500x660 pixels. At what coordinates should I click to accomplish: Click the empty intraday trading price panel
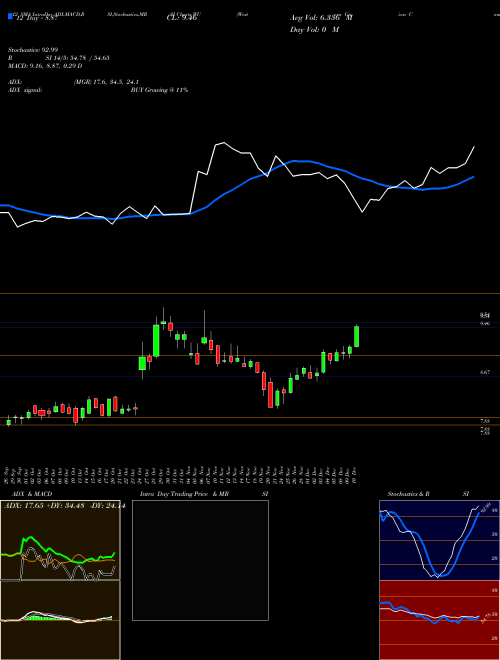tap(200, 560)
